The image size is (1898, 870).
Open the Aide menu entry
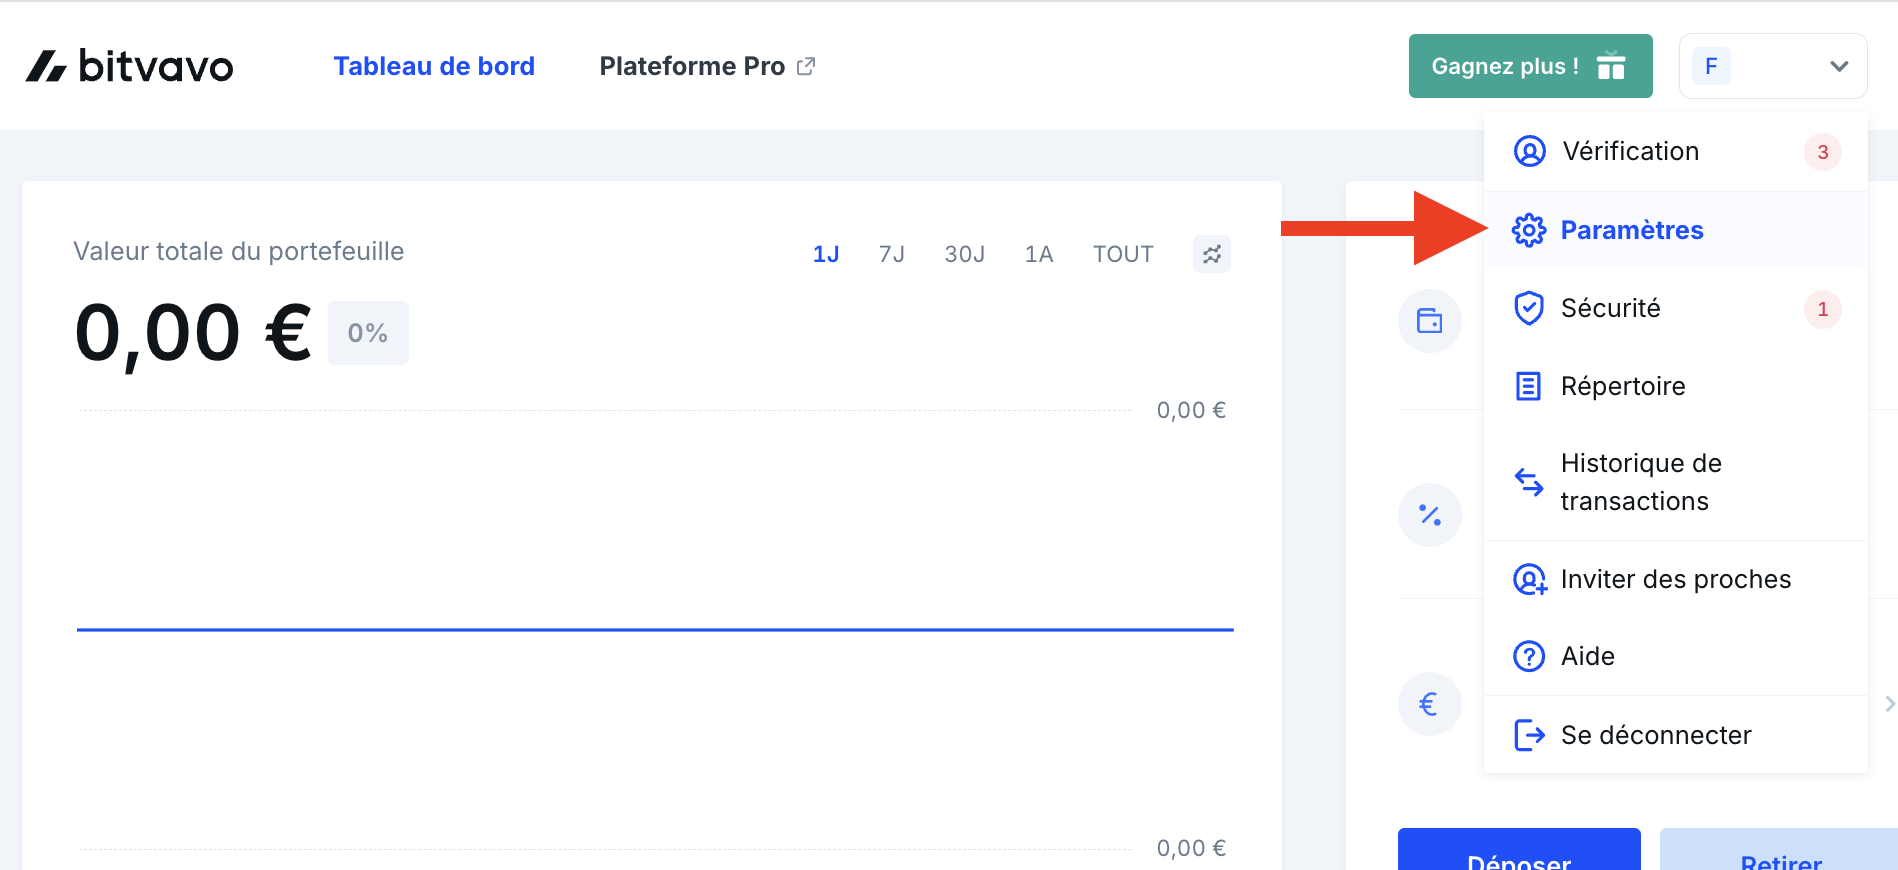pos(1676,656)
